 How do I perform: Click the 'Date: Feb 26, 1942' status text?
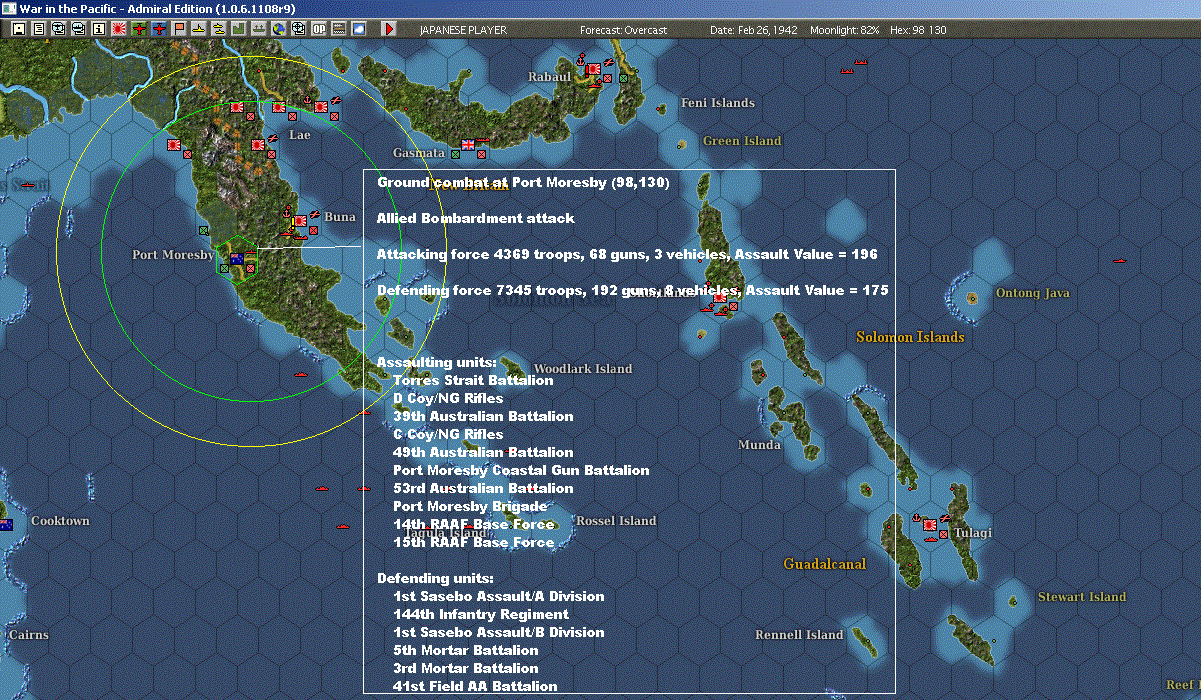(x=753, y=30)
